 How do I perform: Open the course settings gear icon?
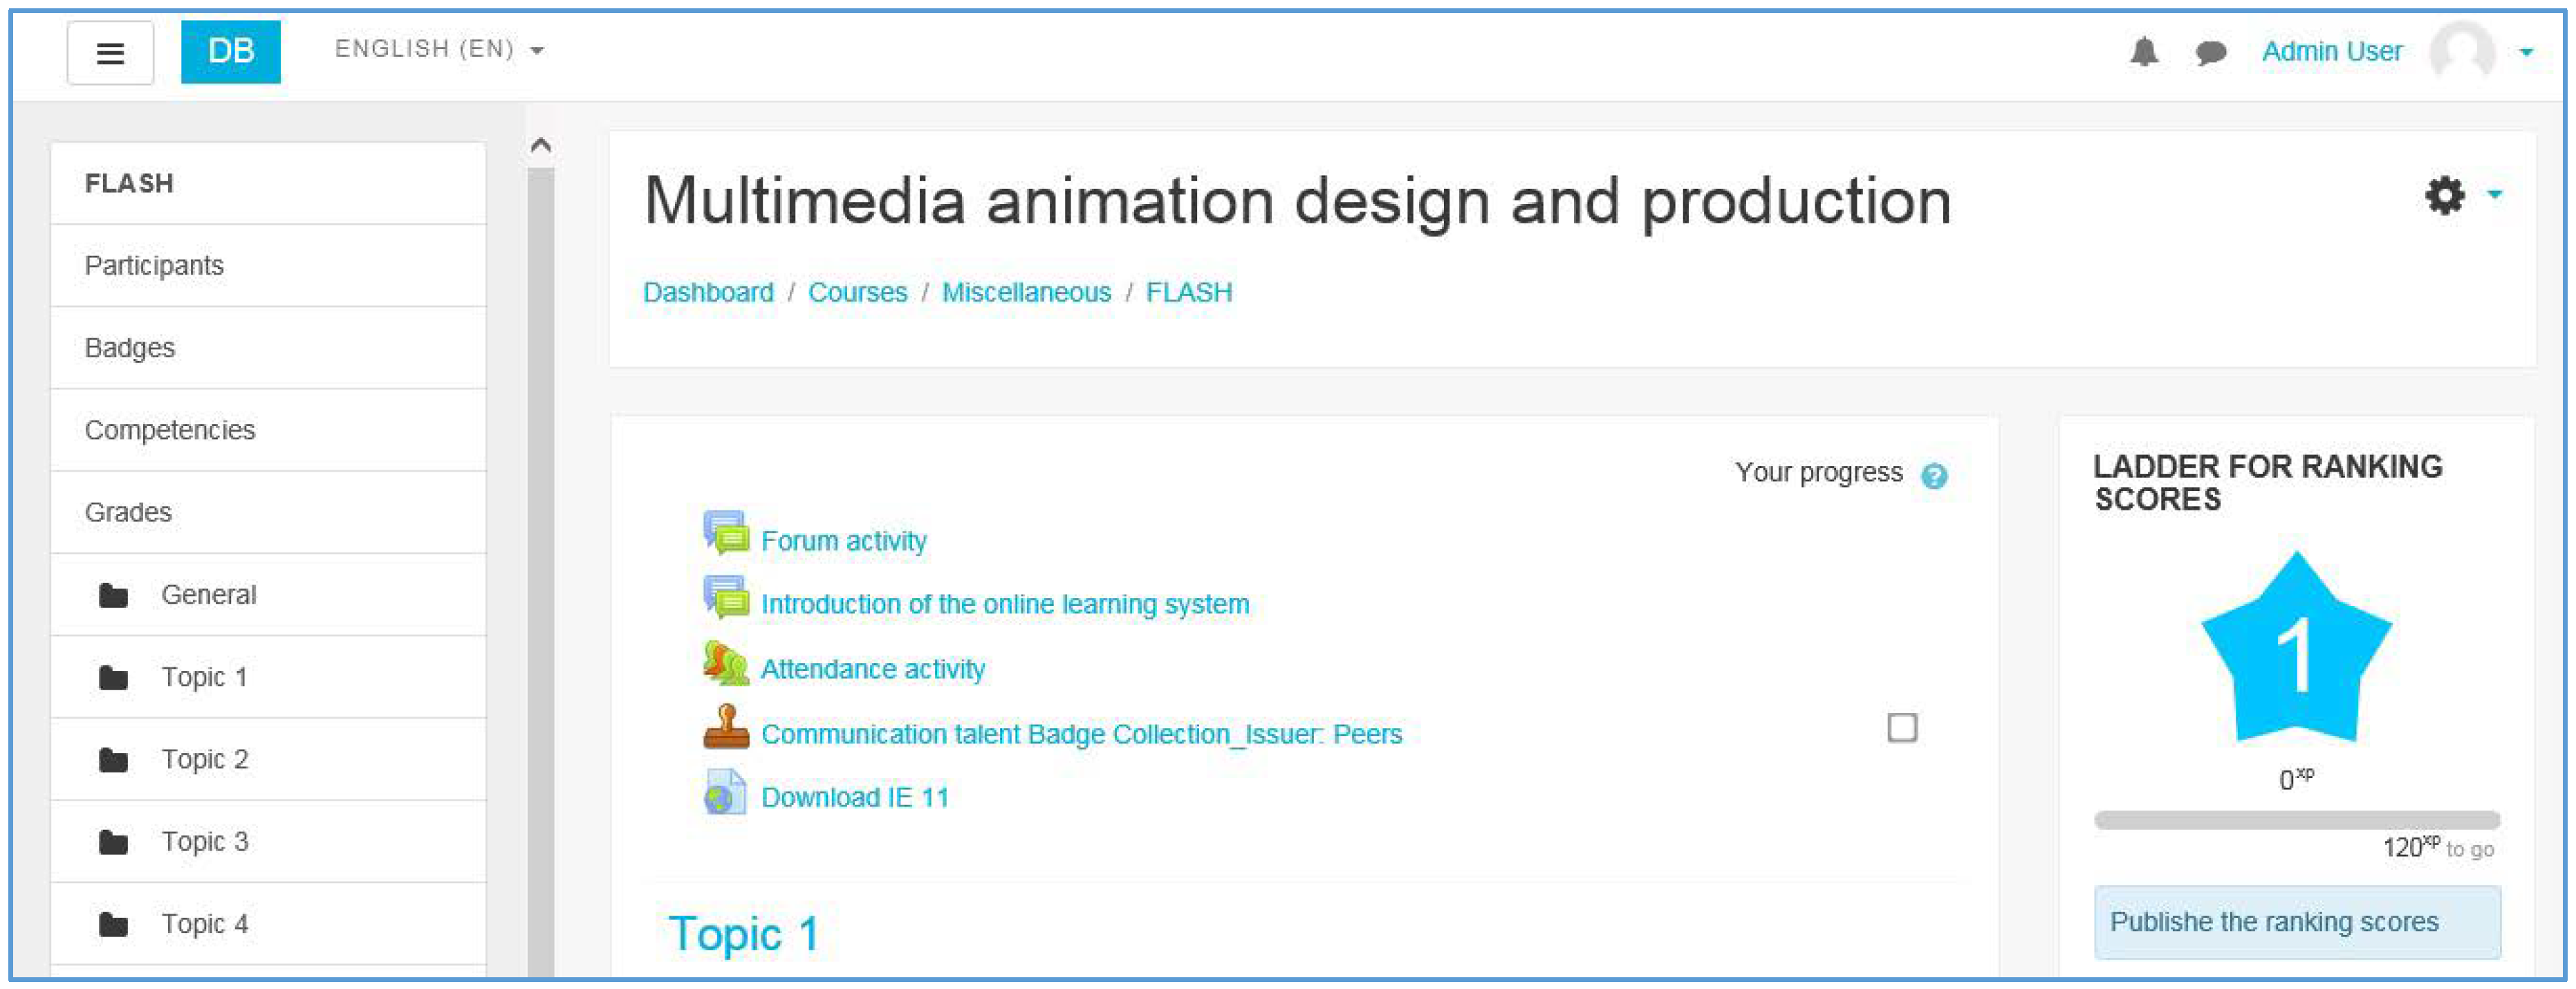tap(2445, 195)
